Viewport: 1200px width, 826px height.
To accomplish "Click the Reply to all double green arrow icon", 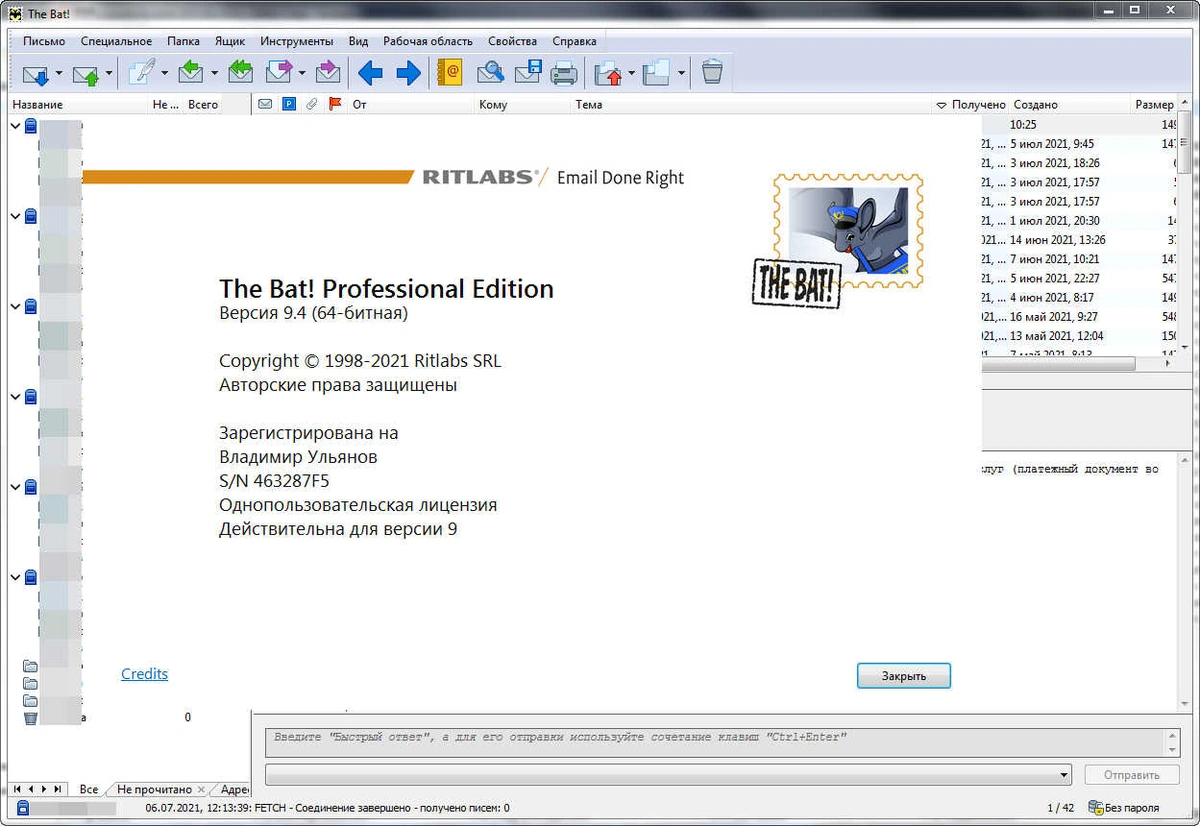I will (x=241, y=73).
